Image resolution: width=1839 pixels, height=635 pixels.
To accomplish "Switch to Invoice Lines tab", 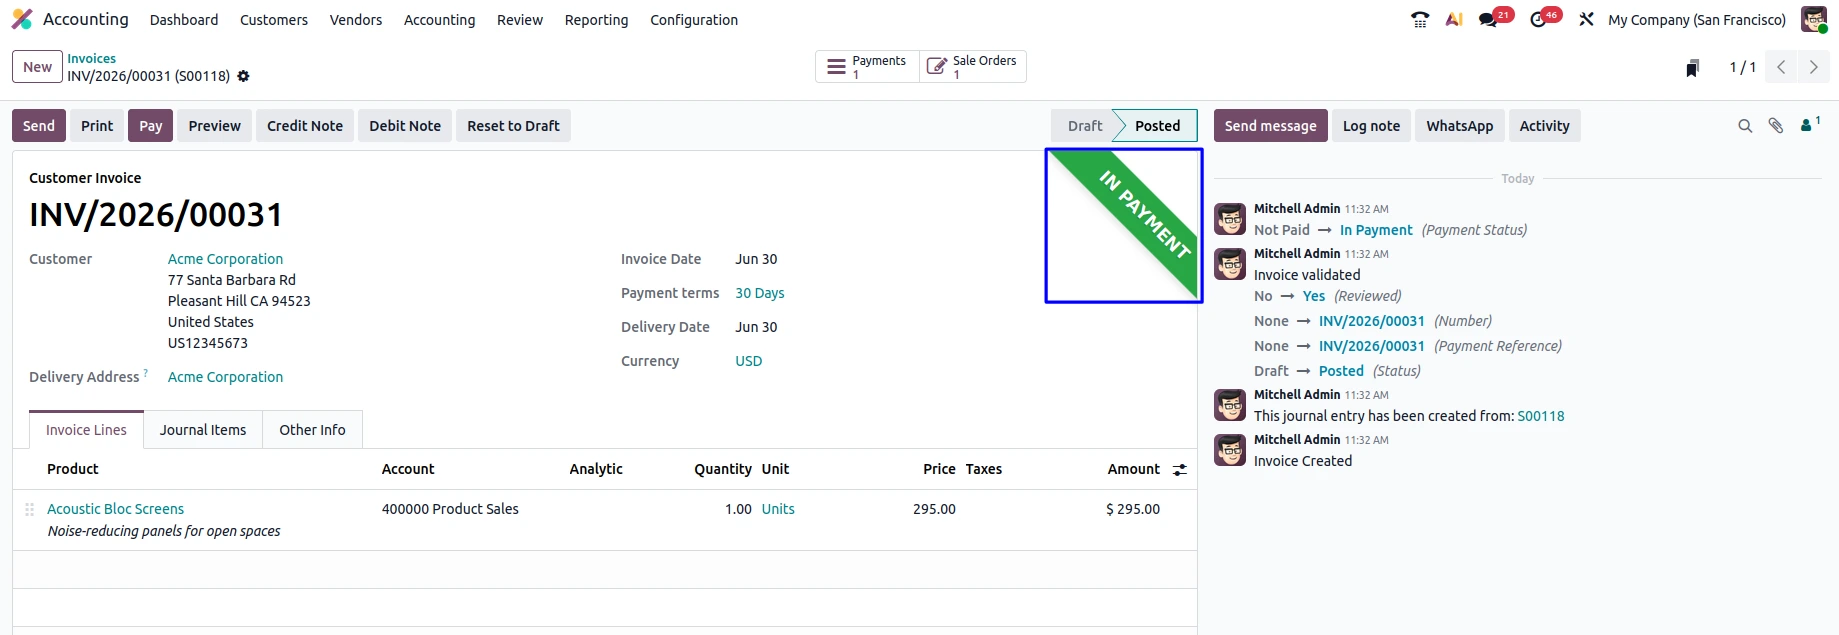I will pyautogui.click(x=86, y=430).
